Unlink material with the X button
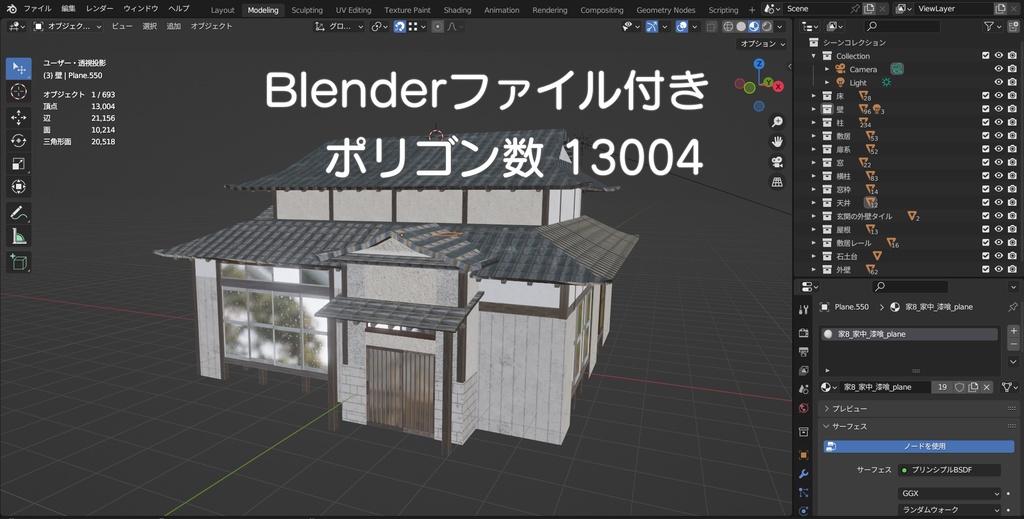 (987, 387)
